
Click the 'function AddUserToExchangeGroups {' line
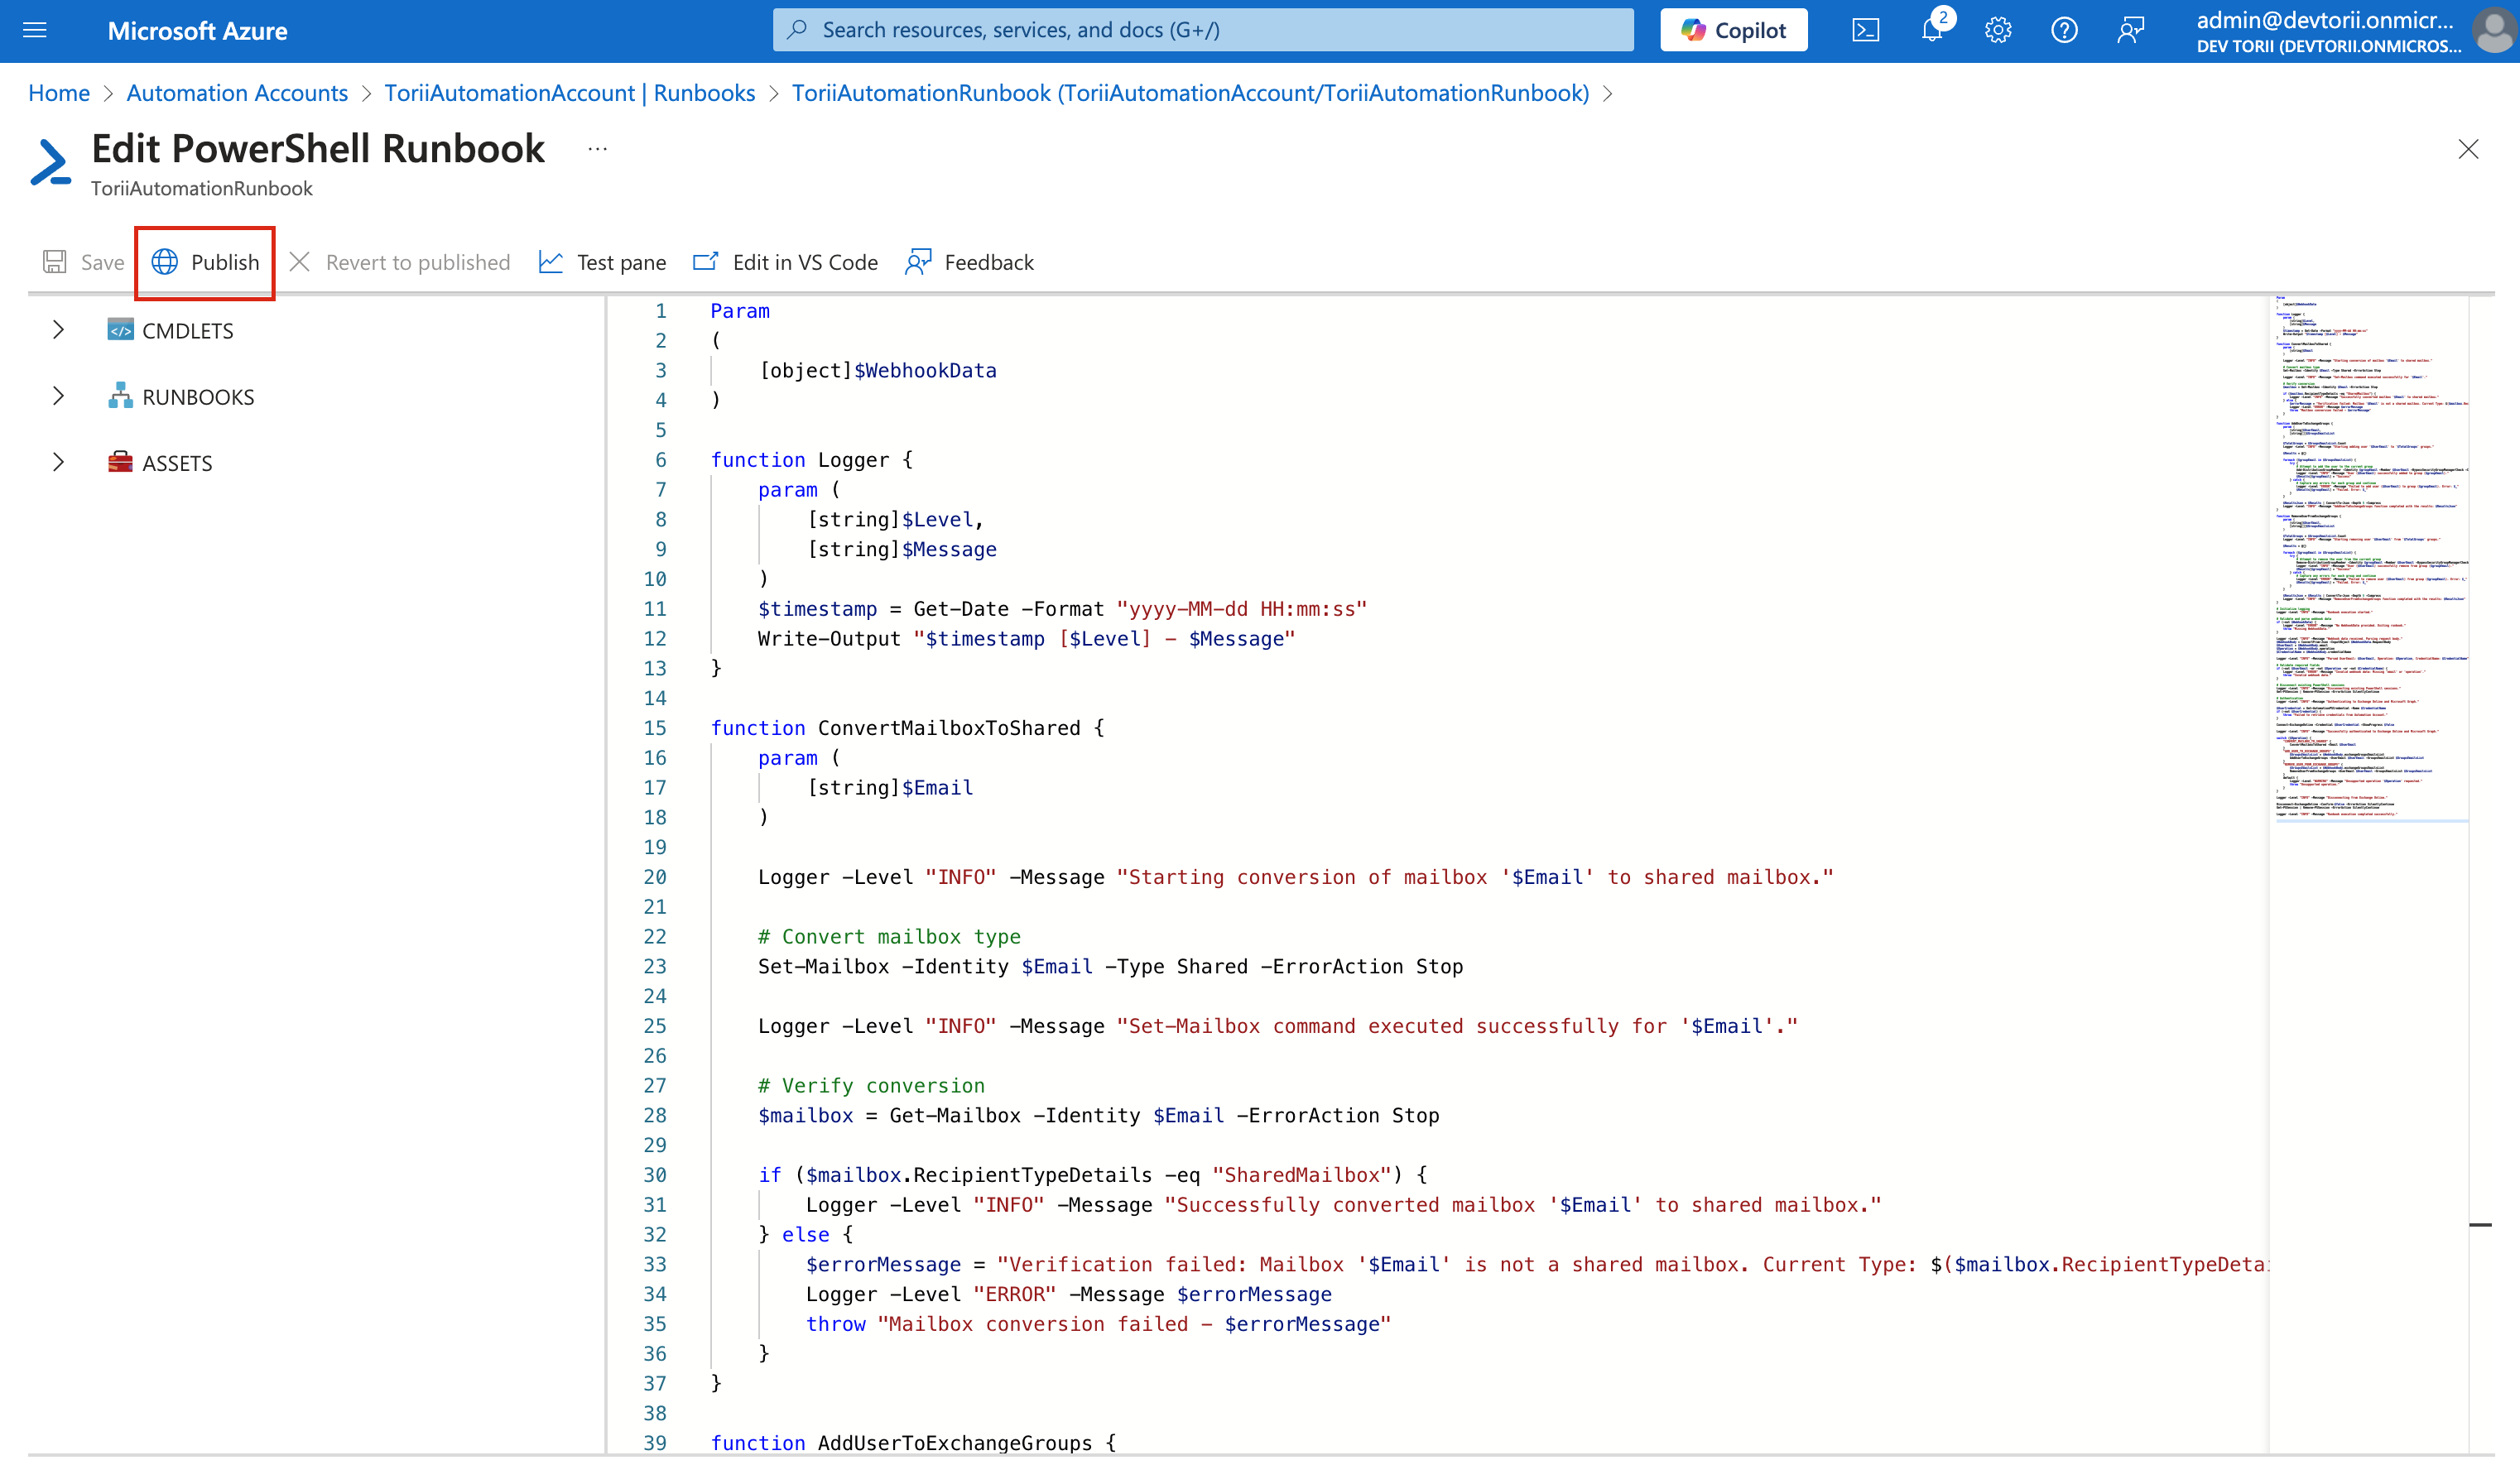coord(913,1443)
